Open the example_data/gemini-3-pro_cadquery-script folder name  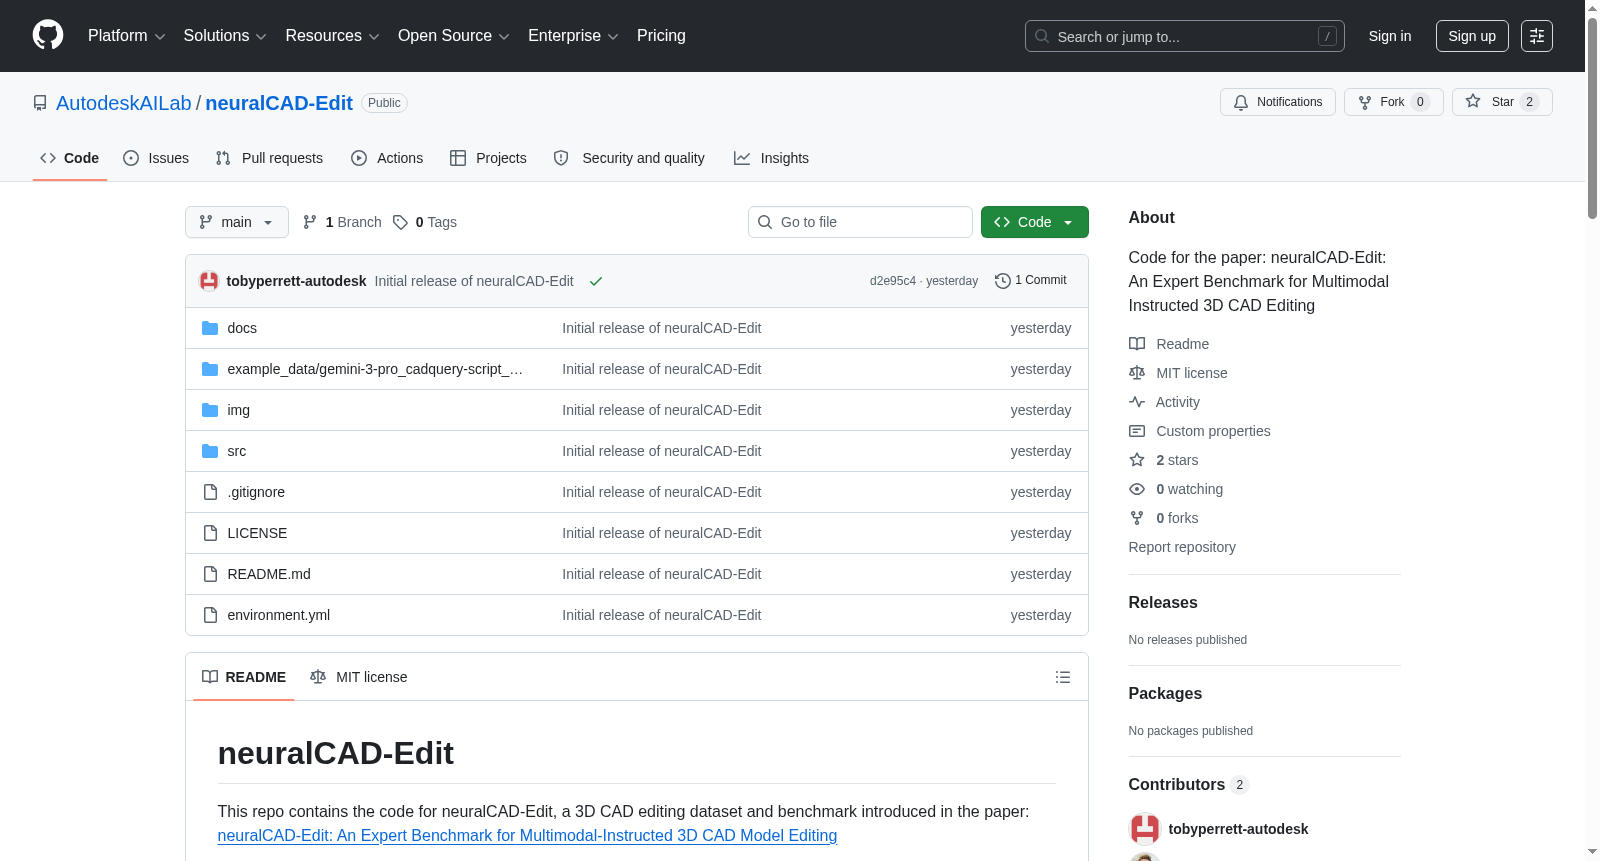[375, 369]
